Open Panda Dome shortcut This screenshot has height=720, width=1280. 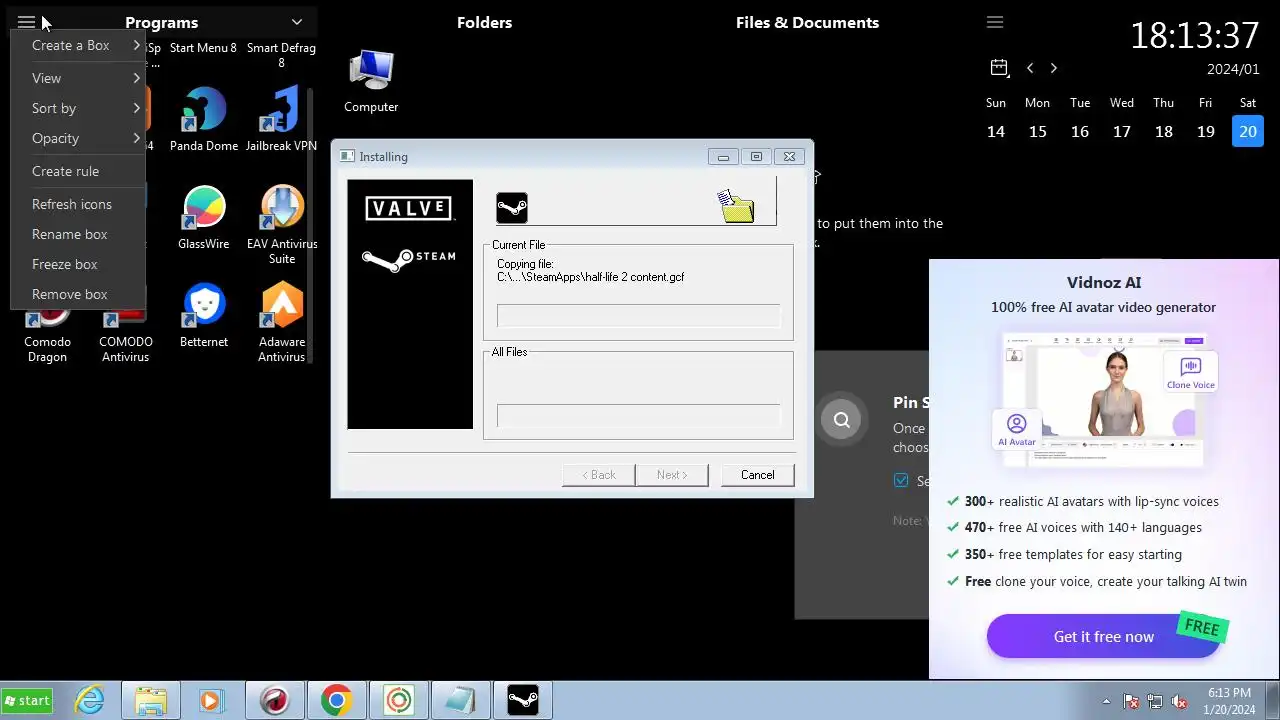point(204,119)
